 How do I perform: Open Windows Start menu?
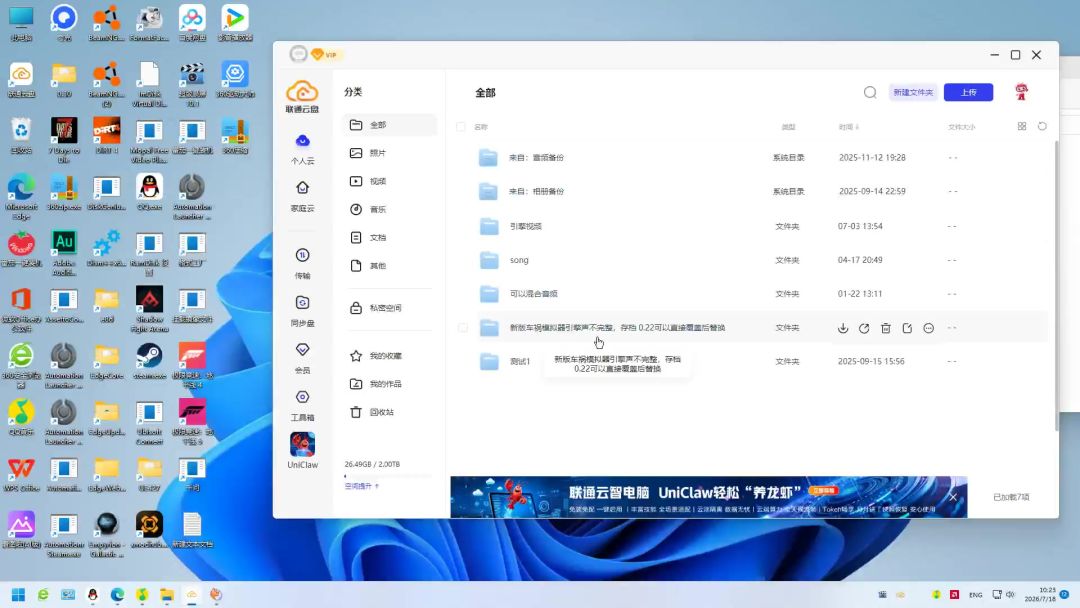click(19, 595)
